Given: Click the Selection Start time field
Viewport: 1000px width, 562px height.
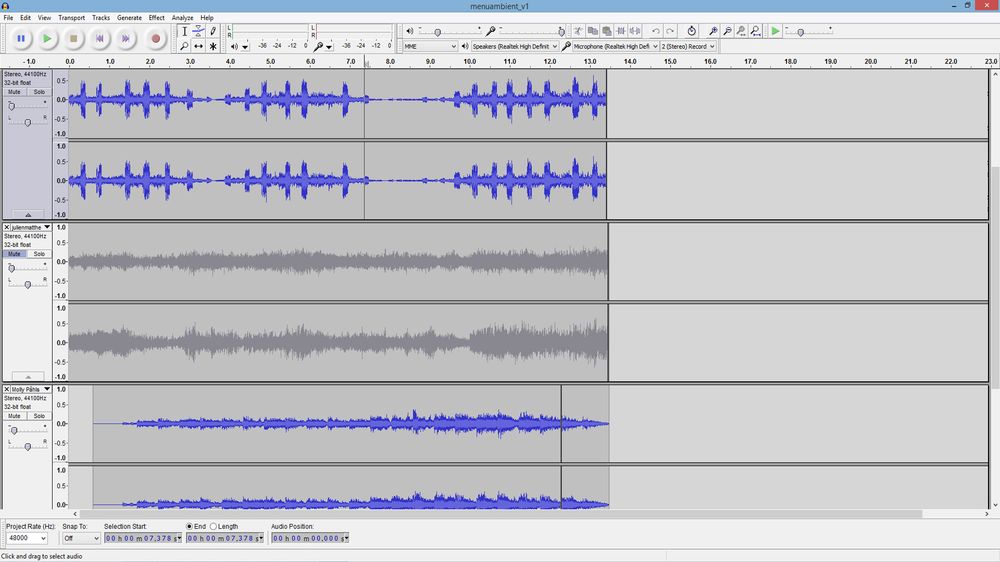Looking at the screenshot, I should pyautogui.click(x=143, y=538).
